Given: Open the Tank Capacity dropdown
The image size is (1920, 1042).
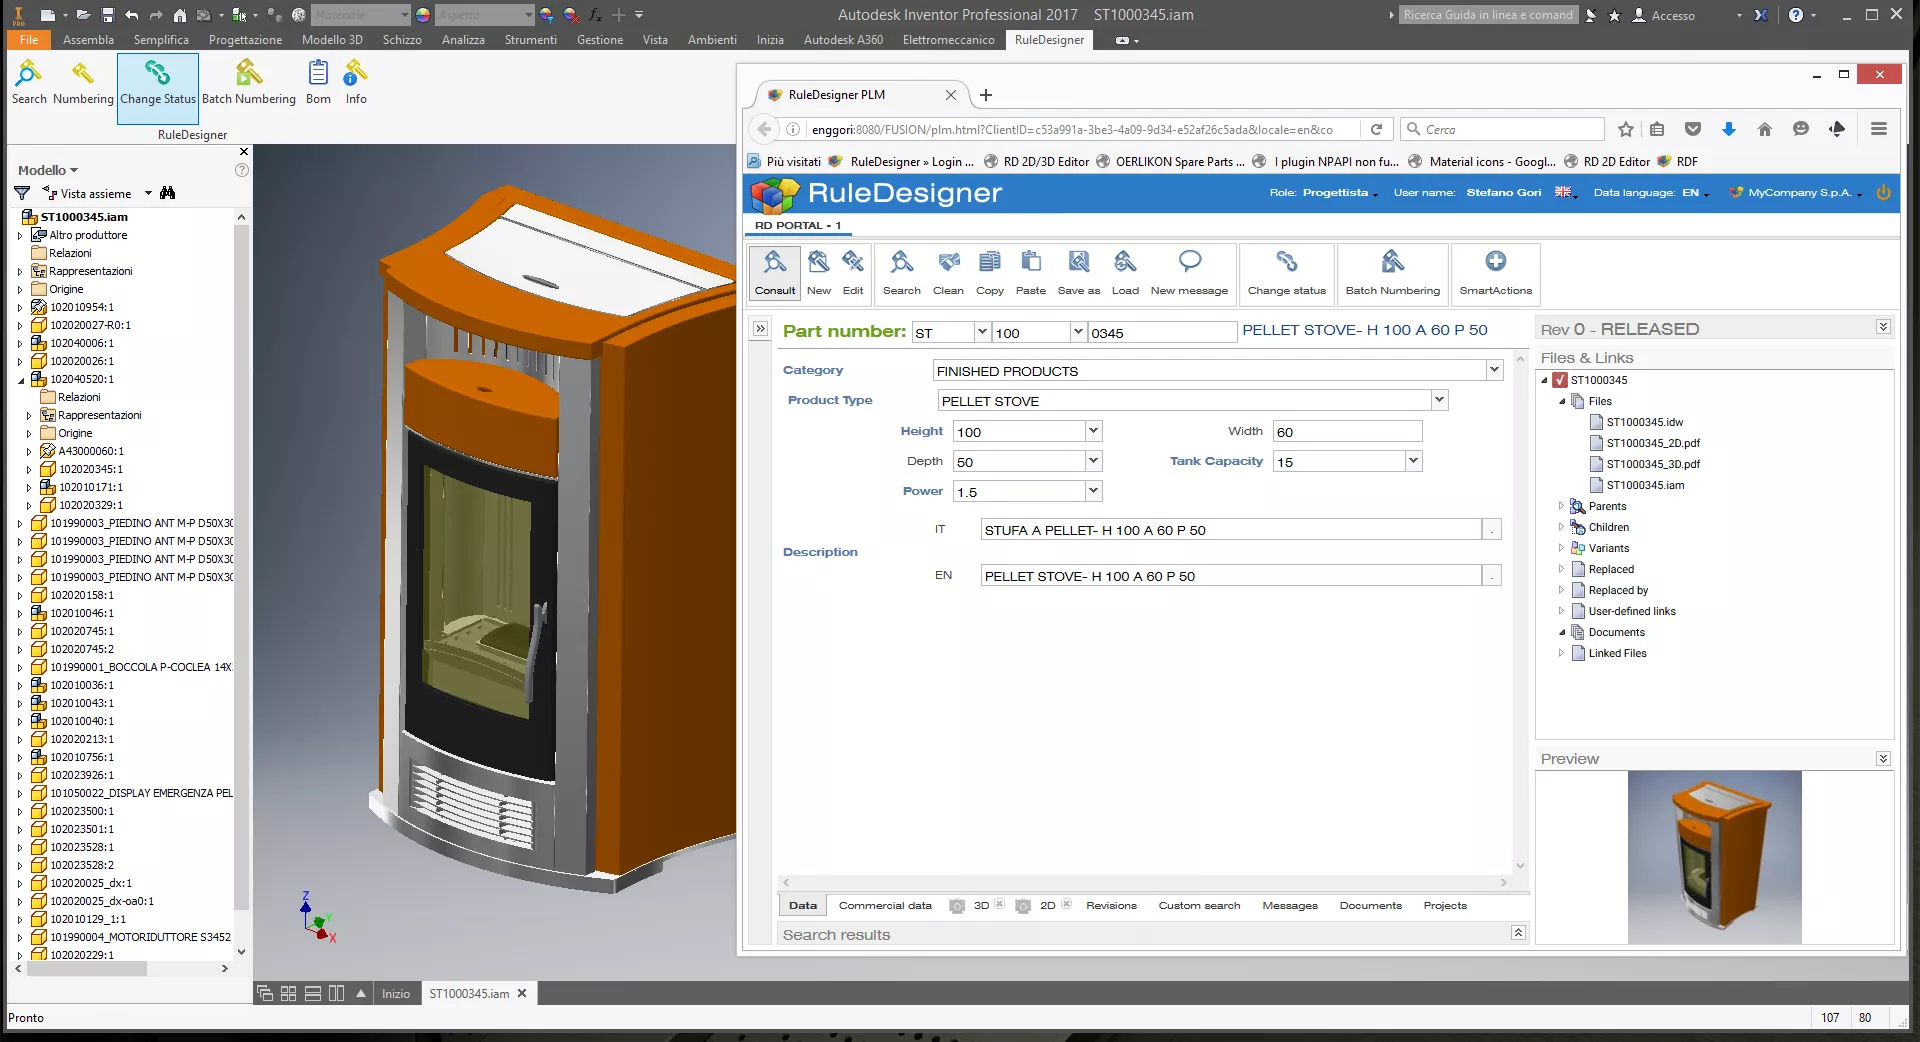Looking at the screenshot, I should click(1413, 461).
